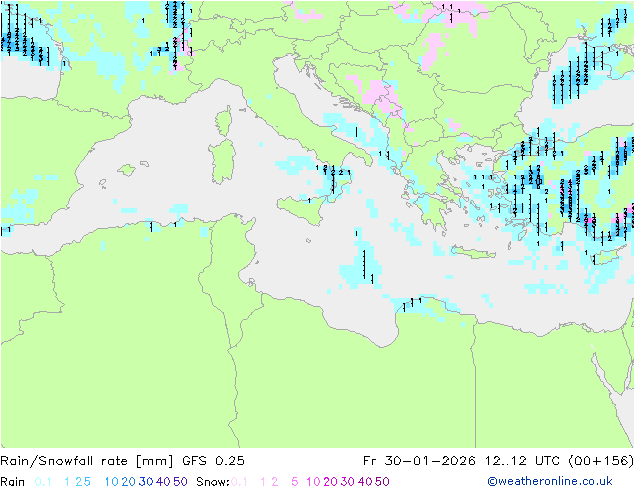Select the rain legend value 30
Image resolution: width=634 pixels, height=490 pixels.
(146, 482)
